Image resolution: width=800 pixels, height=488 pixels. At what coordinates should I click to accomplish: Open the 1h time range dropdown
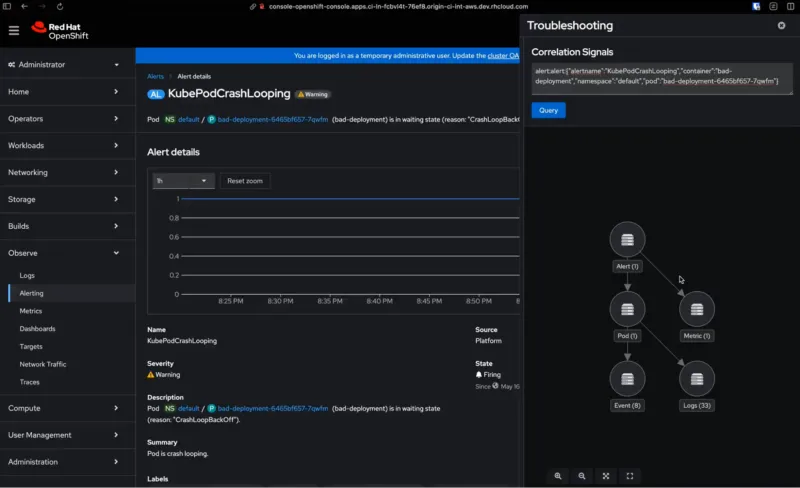coord(183,181)
